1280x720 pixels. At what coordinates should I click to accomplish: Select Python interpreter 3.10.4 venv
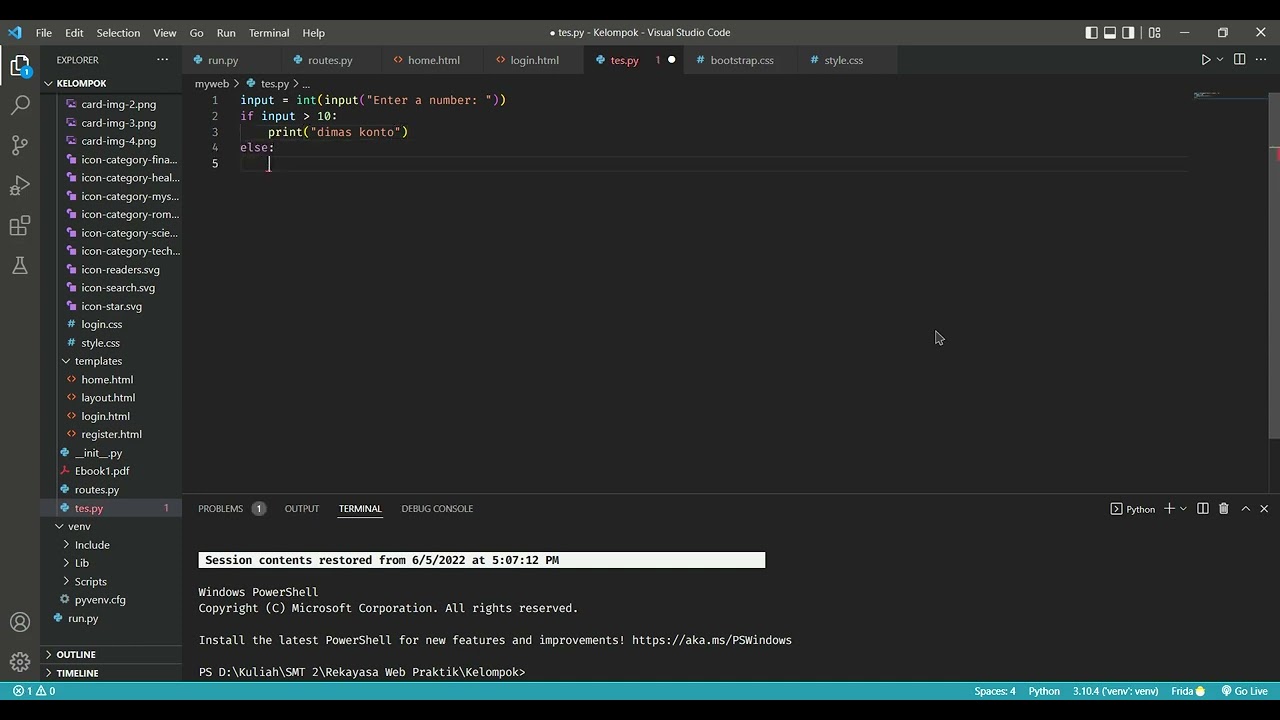[1115, 691]
